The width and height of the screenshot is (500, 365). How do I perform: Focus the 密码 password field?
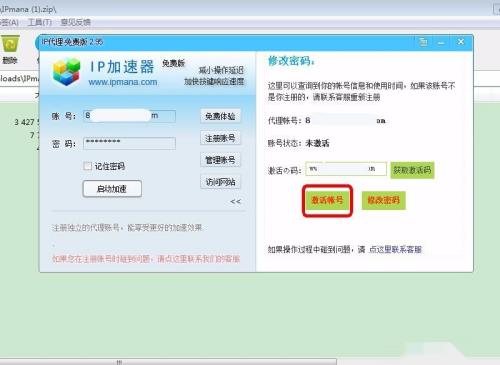129,143
